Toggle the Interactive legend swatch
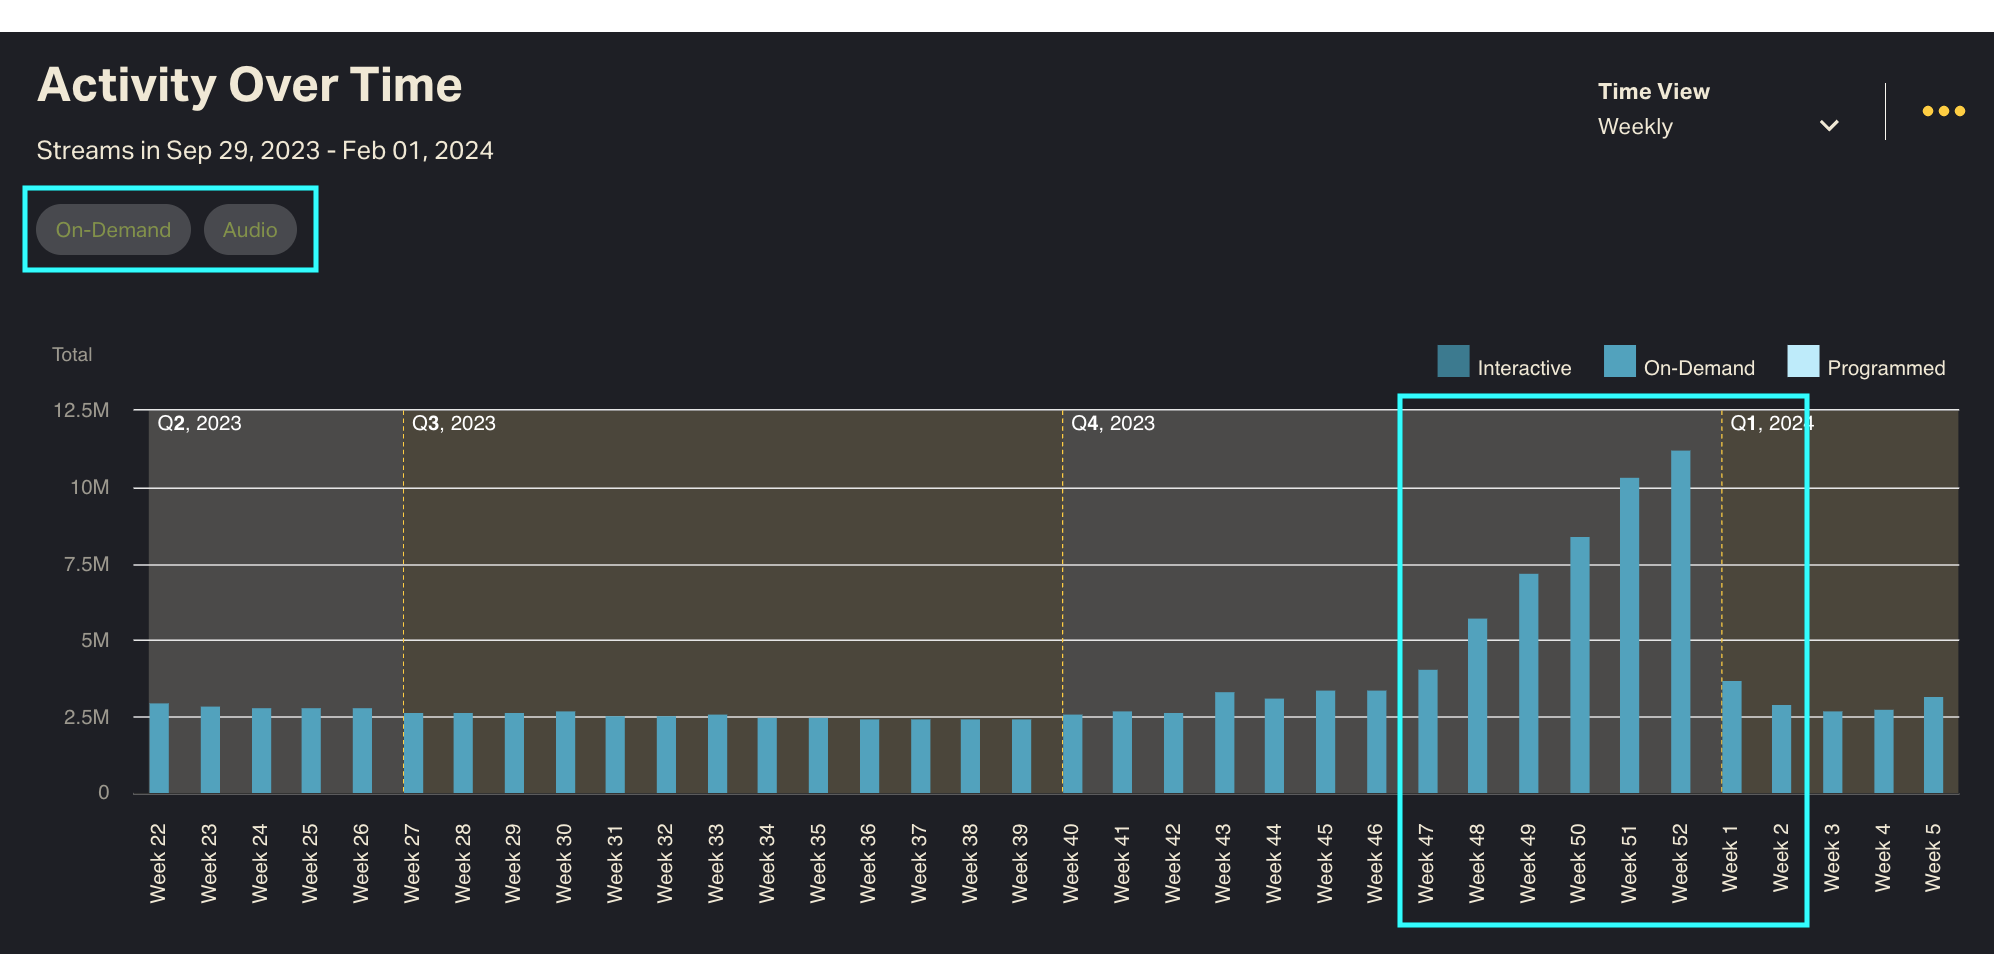Screen dimensions: 1994x954 tap(1453, 362)
